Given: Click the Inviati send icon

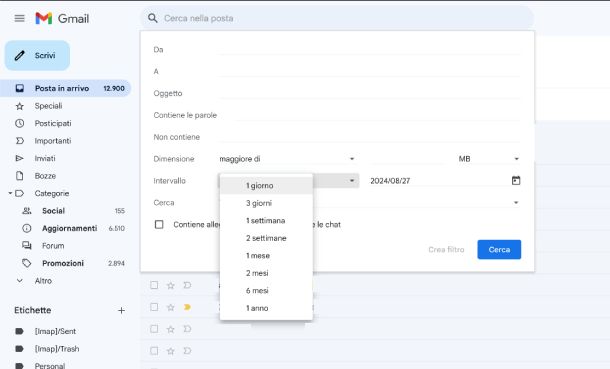Looking at the screenshot, I should (19, 158).
